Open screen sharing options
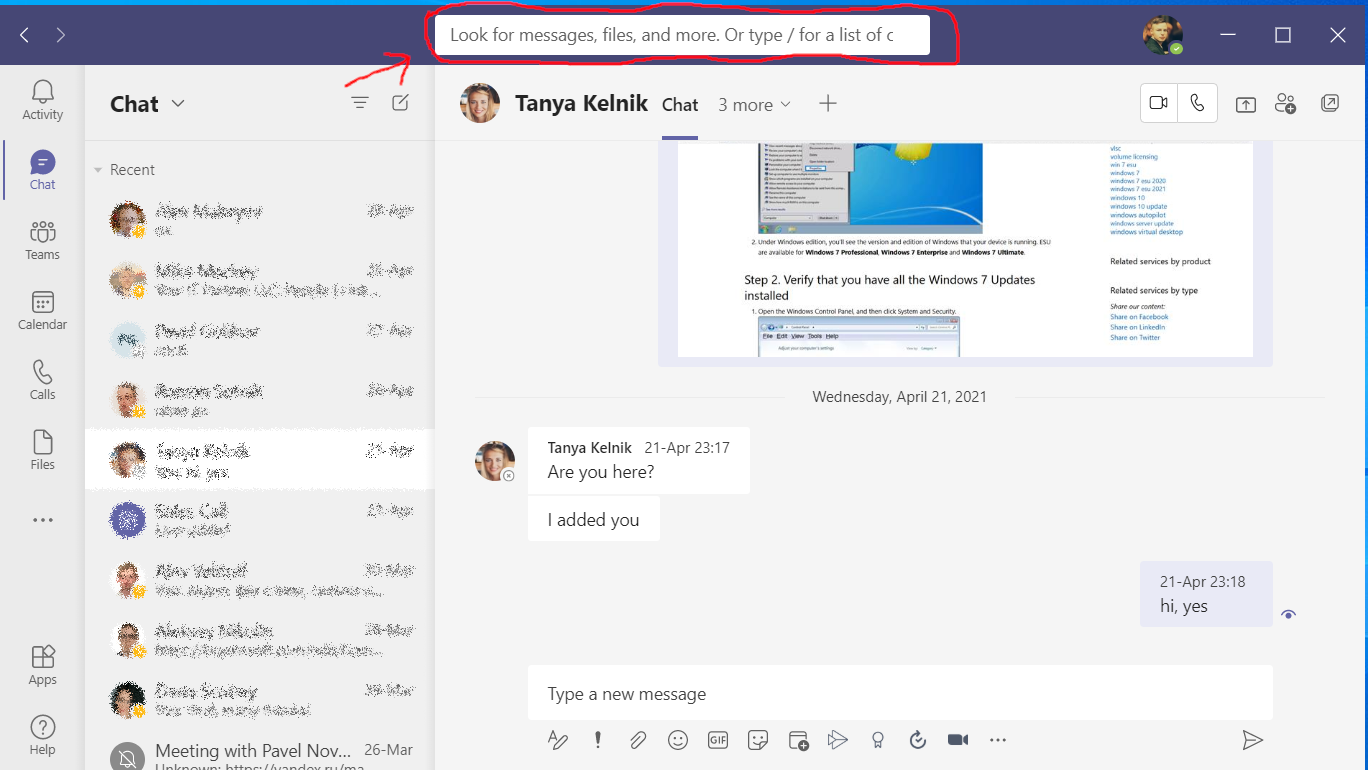 click(x=1246, y=103)
